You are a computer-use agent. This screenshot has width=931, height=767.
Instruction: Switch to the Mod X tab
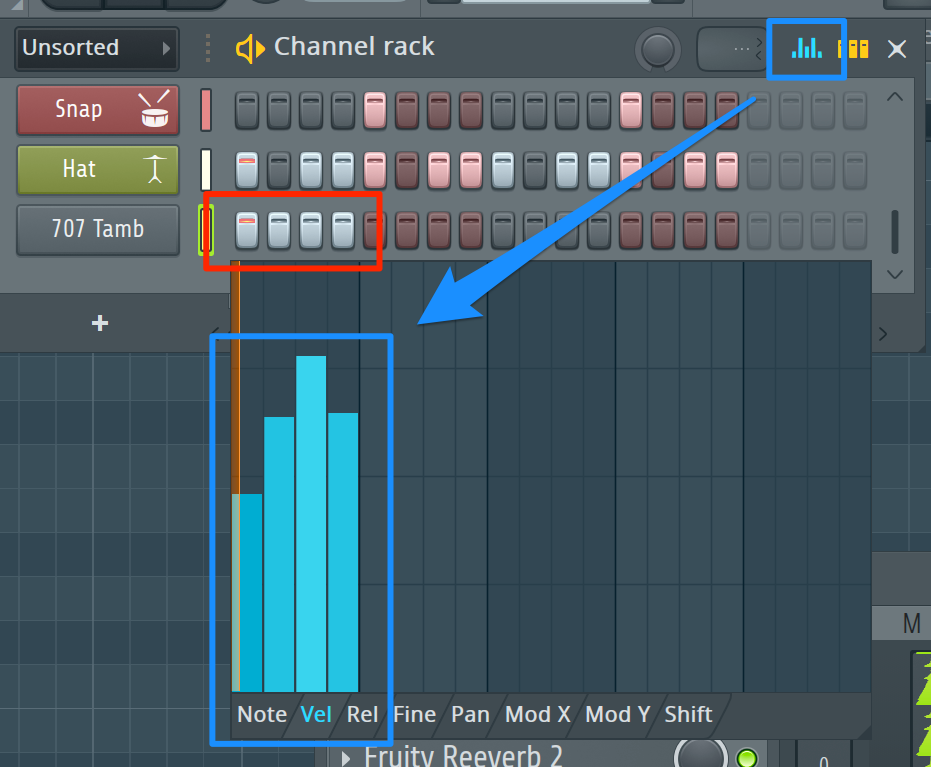coord(537,715)
